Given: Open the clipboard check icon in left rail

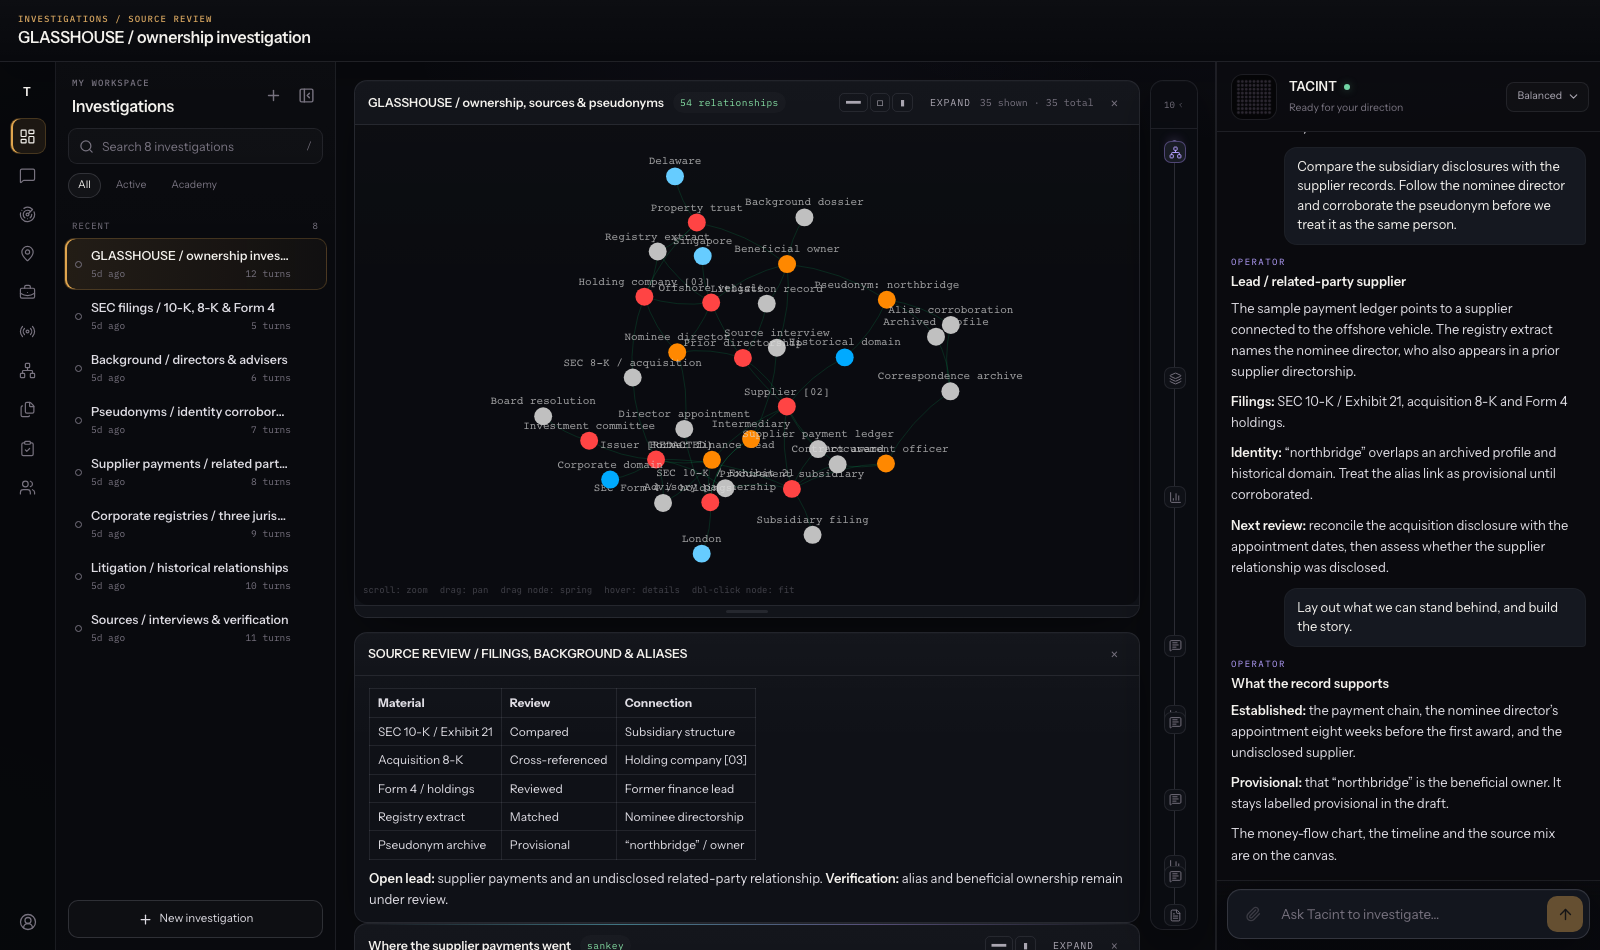Looking at the screenshot, I should pos(28,449).
